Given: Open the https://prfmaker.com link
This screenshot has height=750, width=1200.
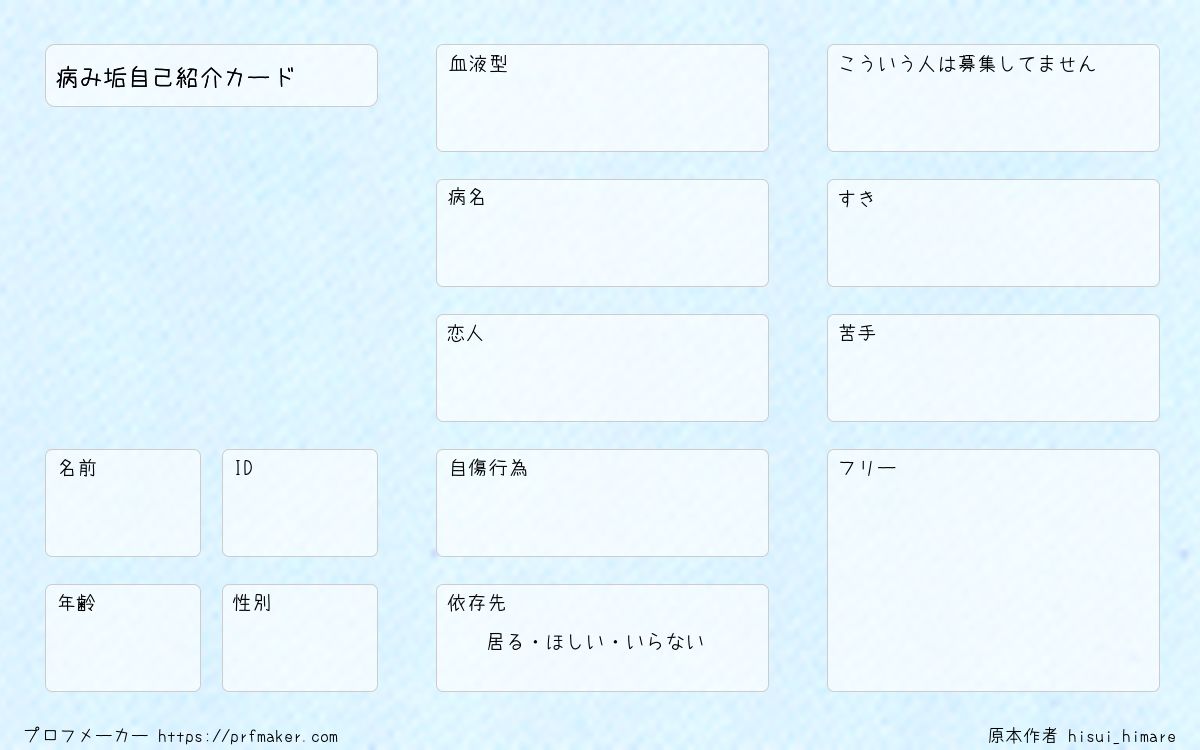Looking at the screenshot, I should point(248,737).
